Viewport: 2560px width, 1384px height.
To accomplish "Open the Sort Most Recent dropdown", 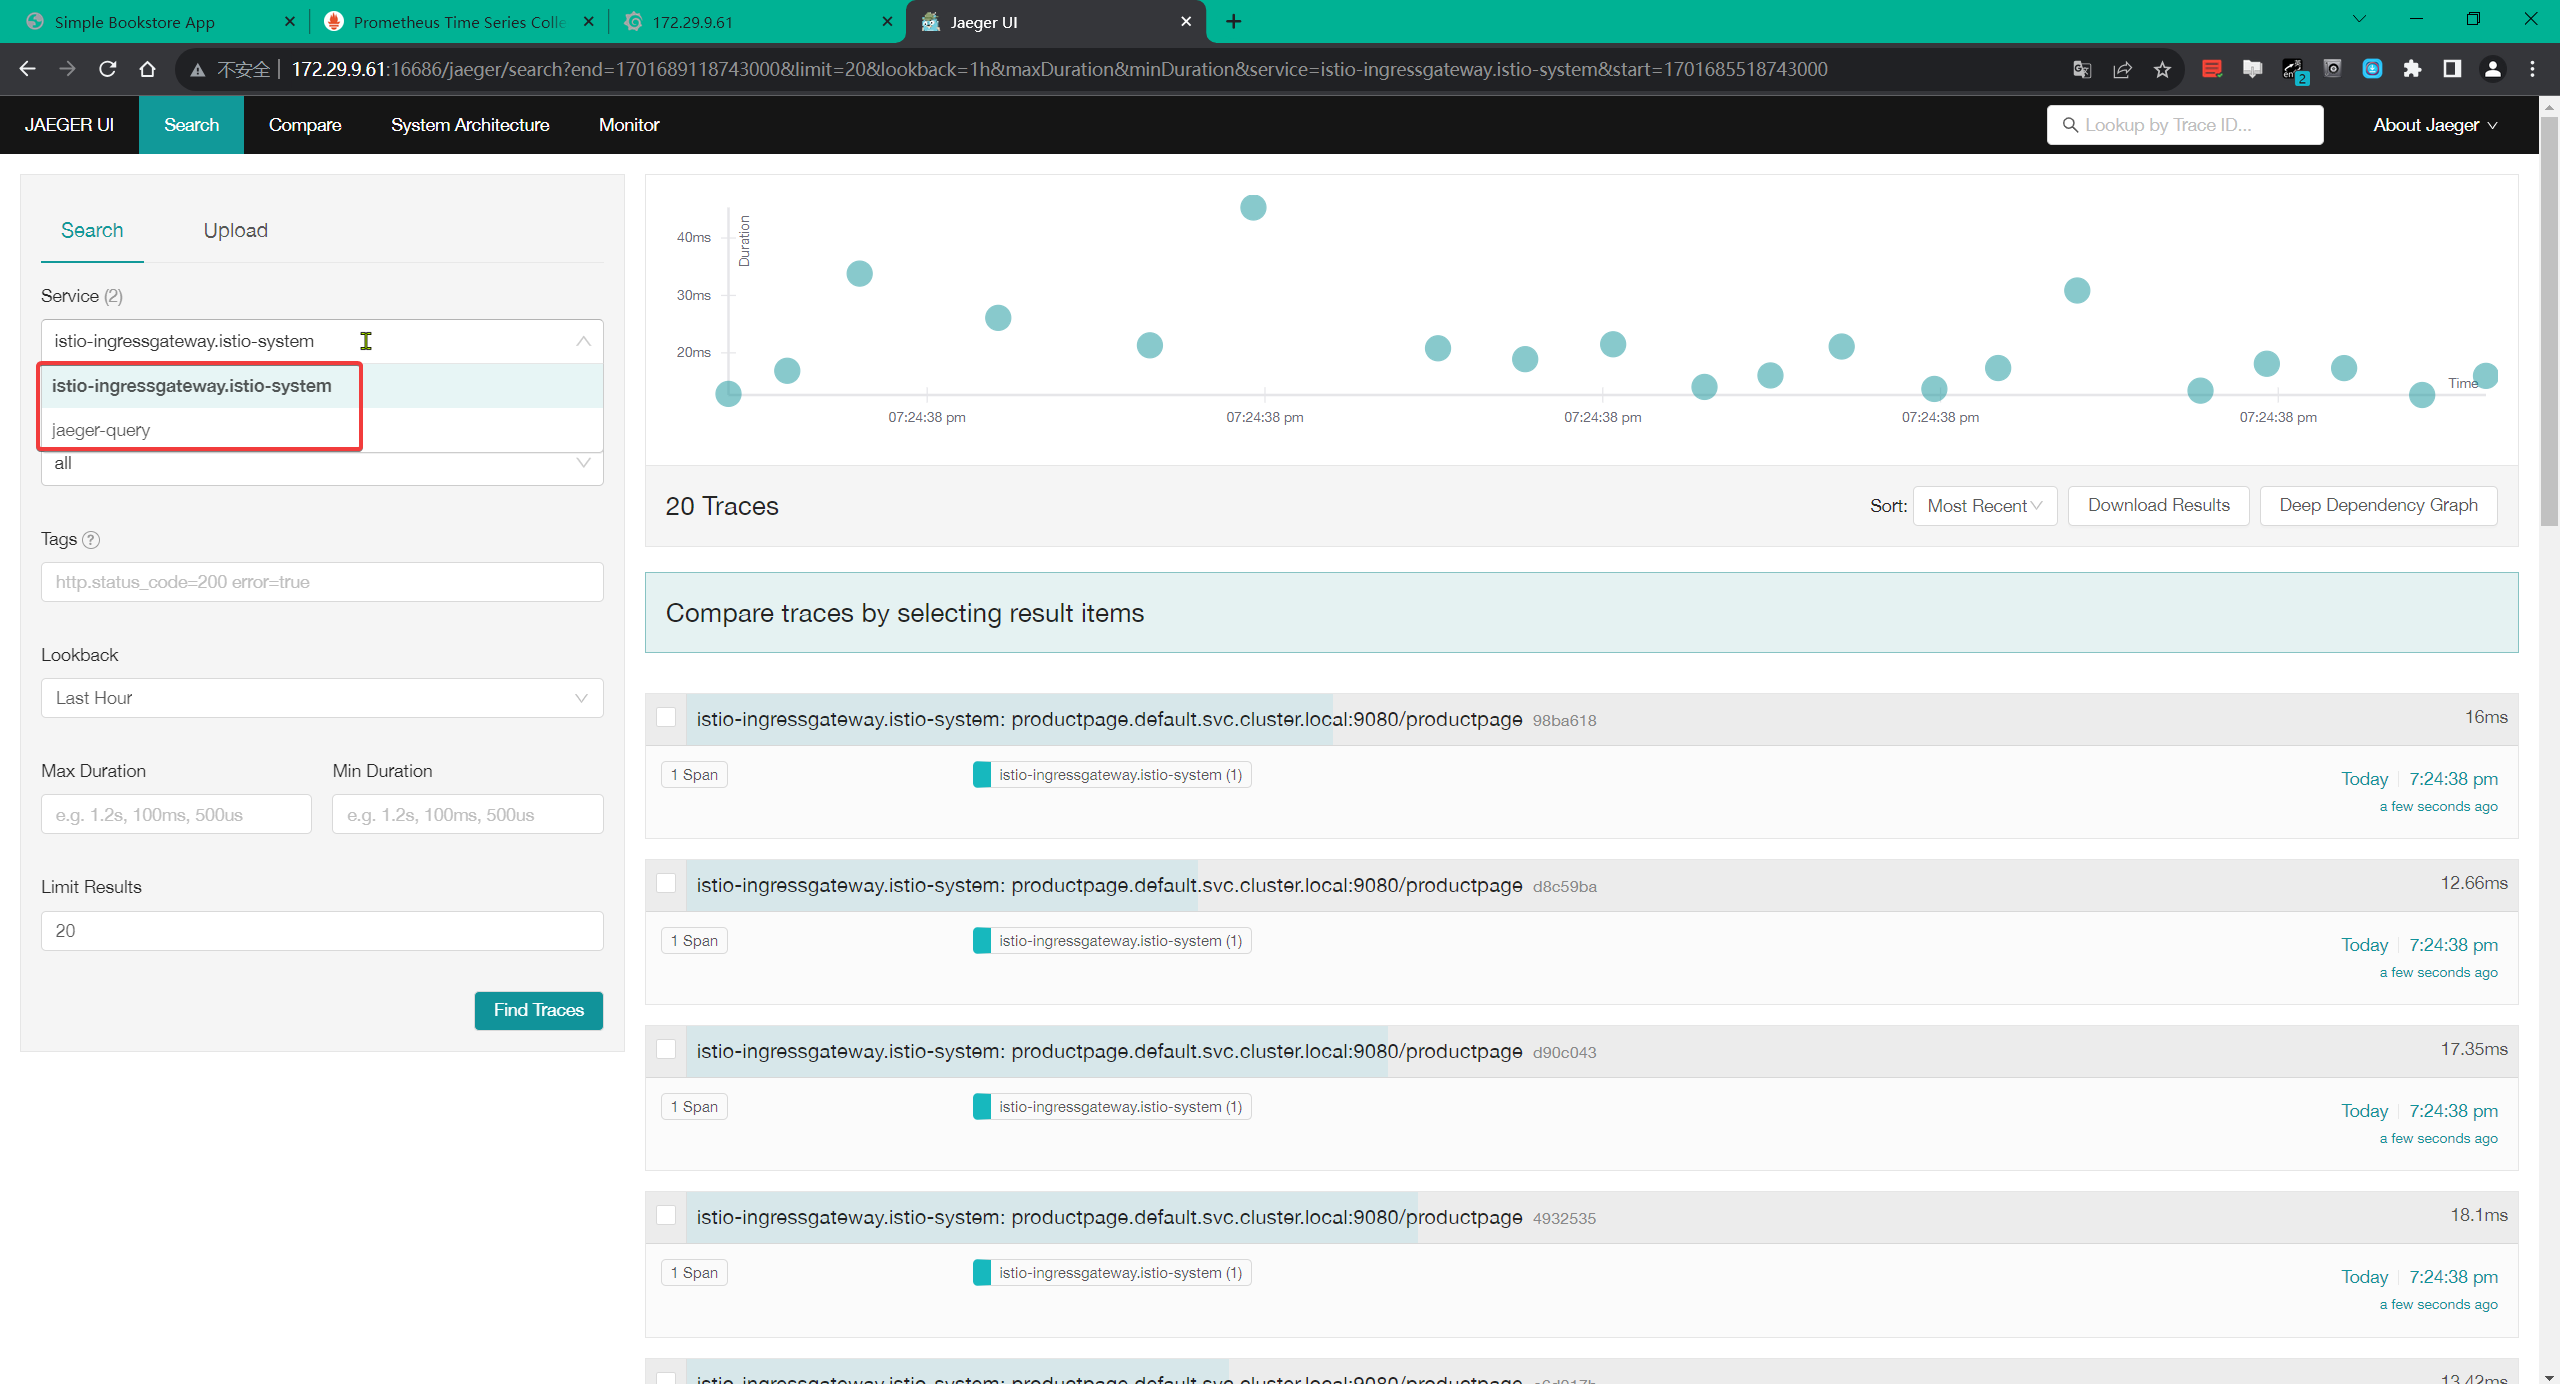I will (x=1984, y=506).
